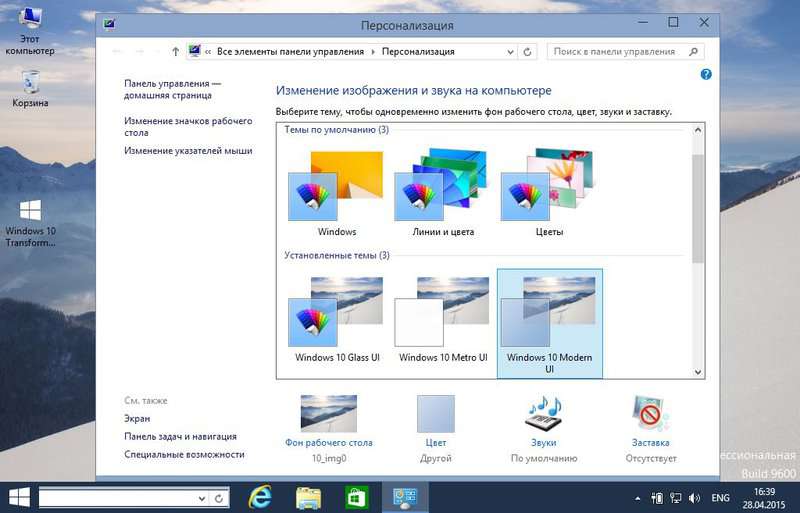Apply the Windows 10 Metro UI theme

(x=443, y=319)
